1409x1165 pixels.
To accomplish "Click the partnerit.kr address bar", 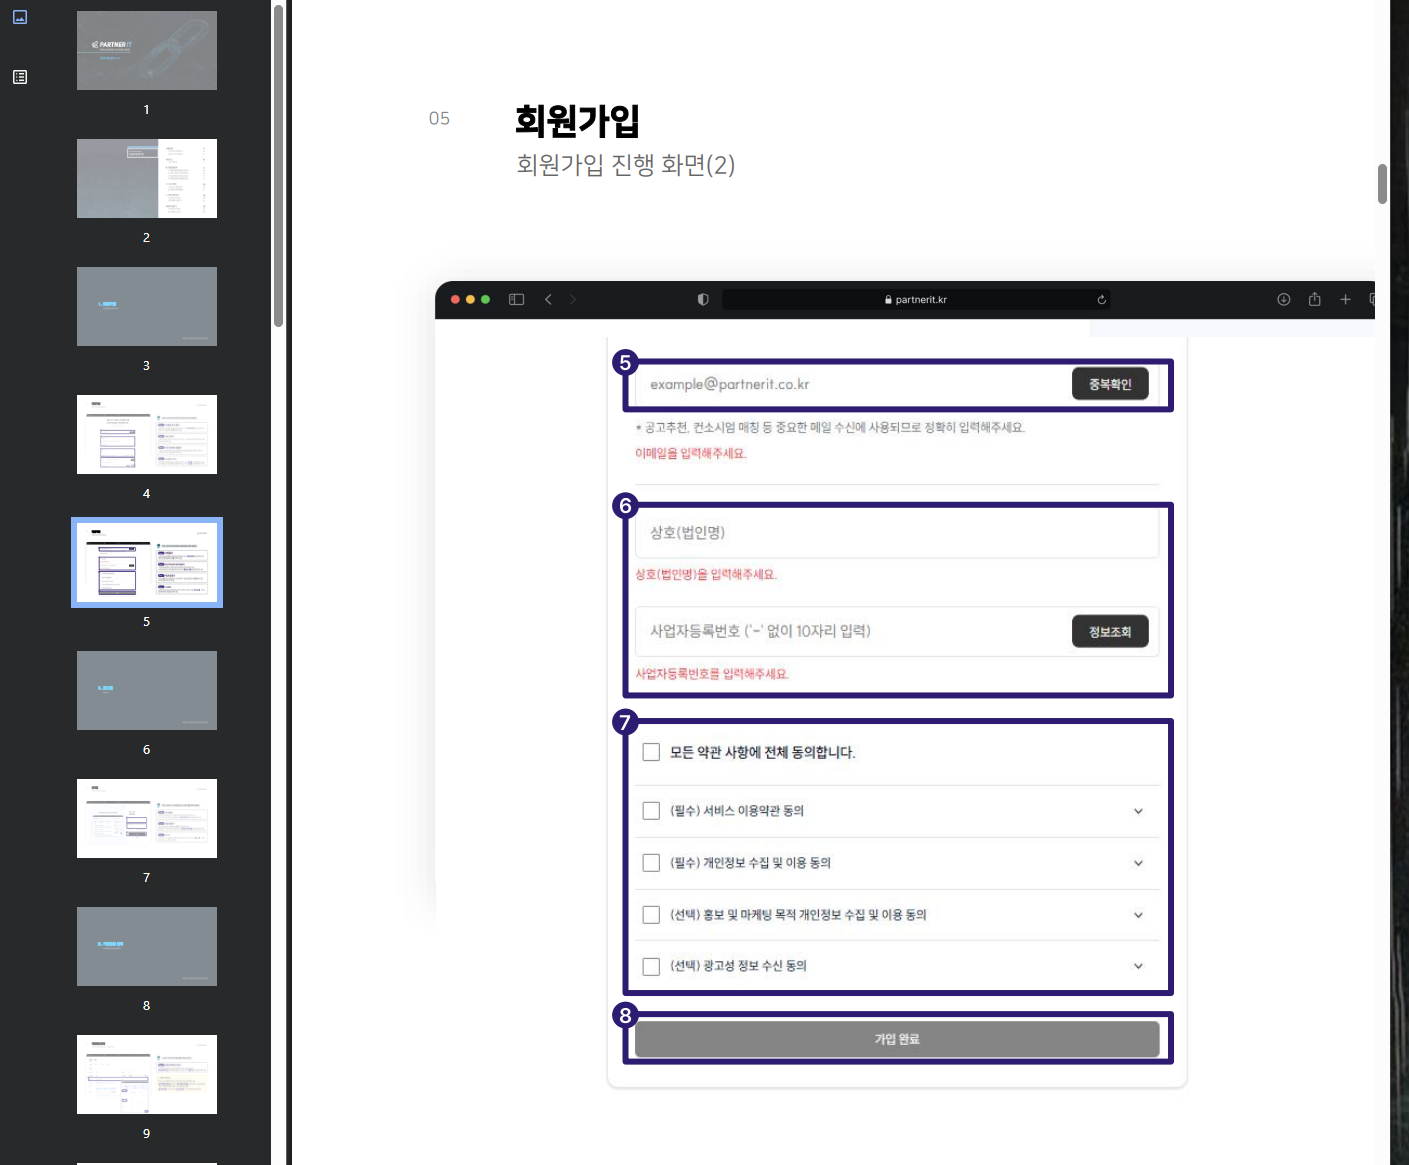I will [x=916, y=300].
